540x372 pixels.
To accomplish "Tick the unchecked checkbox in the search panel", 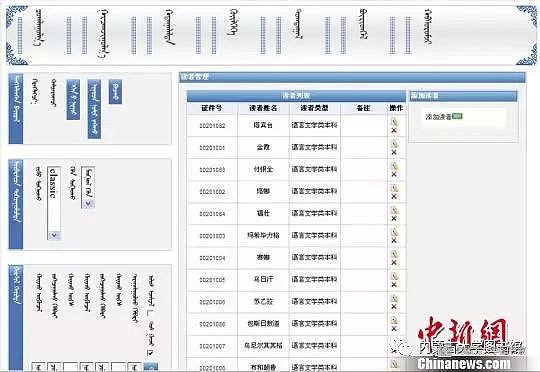I will pos(150,313).
